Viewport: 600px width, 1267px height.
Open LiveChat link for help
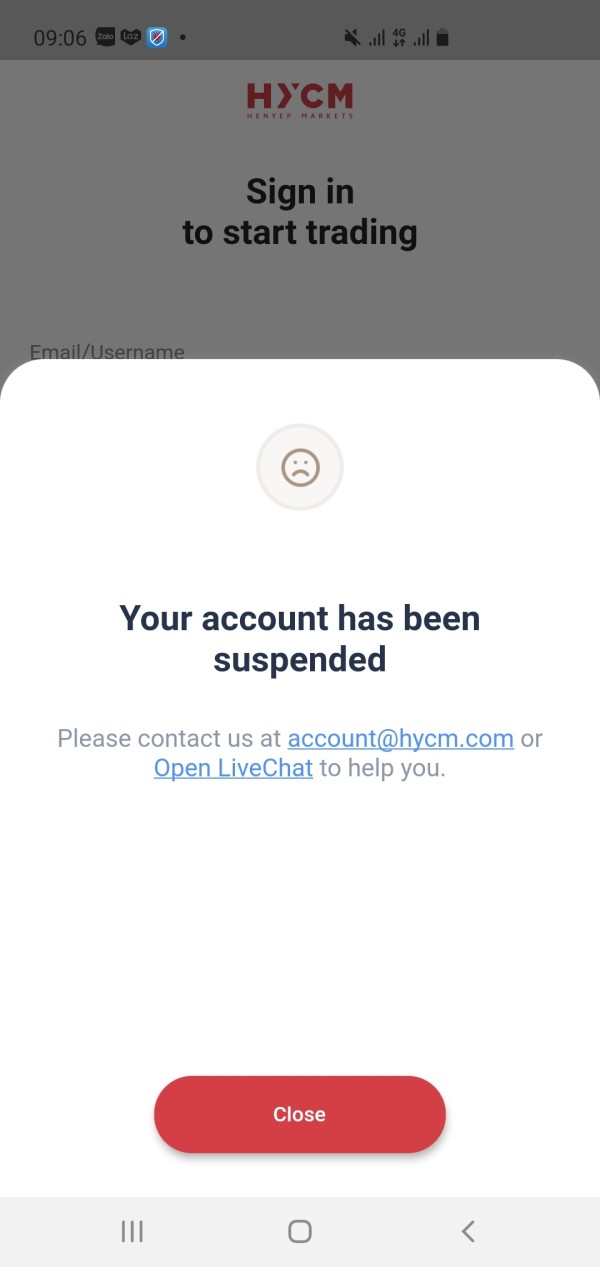[x=233, y=768]
